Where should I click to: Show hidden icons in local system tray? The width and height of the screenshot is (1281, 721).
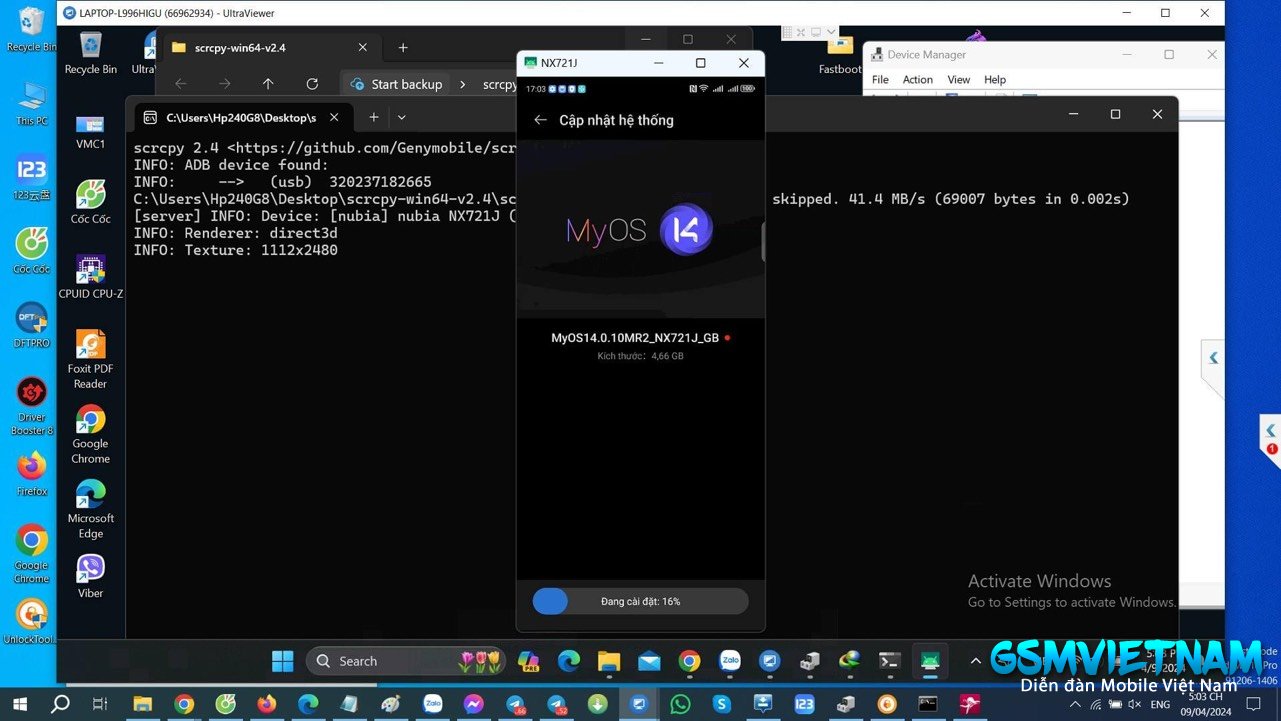tap(1075, 704)
